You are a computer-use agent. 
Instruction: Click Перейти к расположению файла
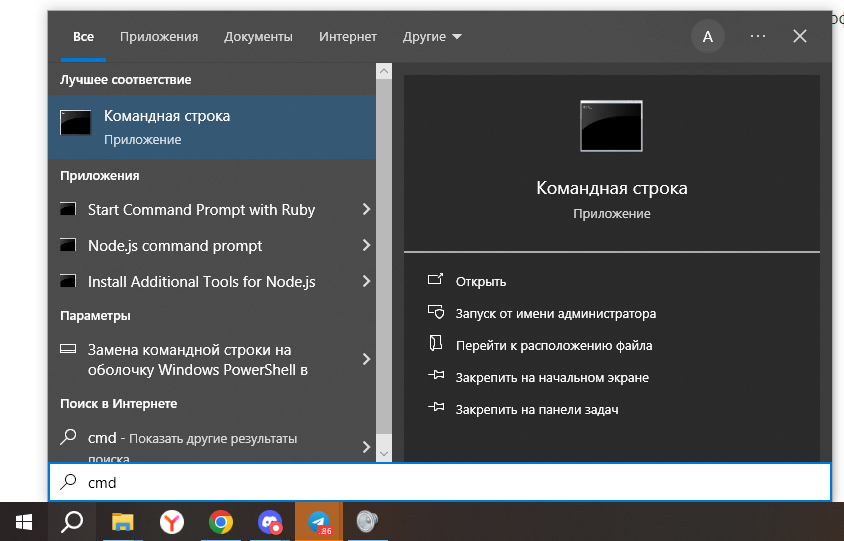(554, 346)
